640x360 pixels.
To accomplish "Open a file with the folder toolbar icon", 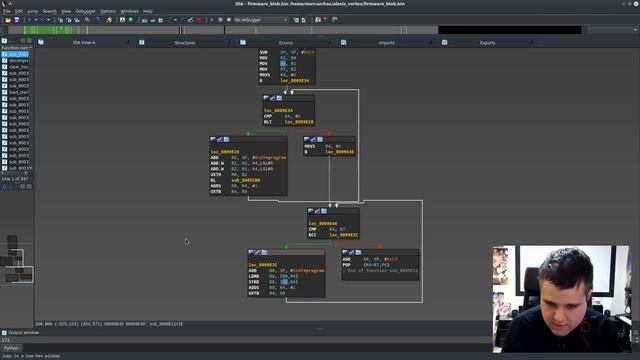I will pyautogui.click(x=8, y=20).
